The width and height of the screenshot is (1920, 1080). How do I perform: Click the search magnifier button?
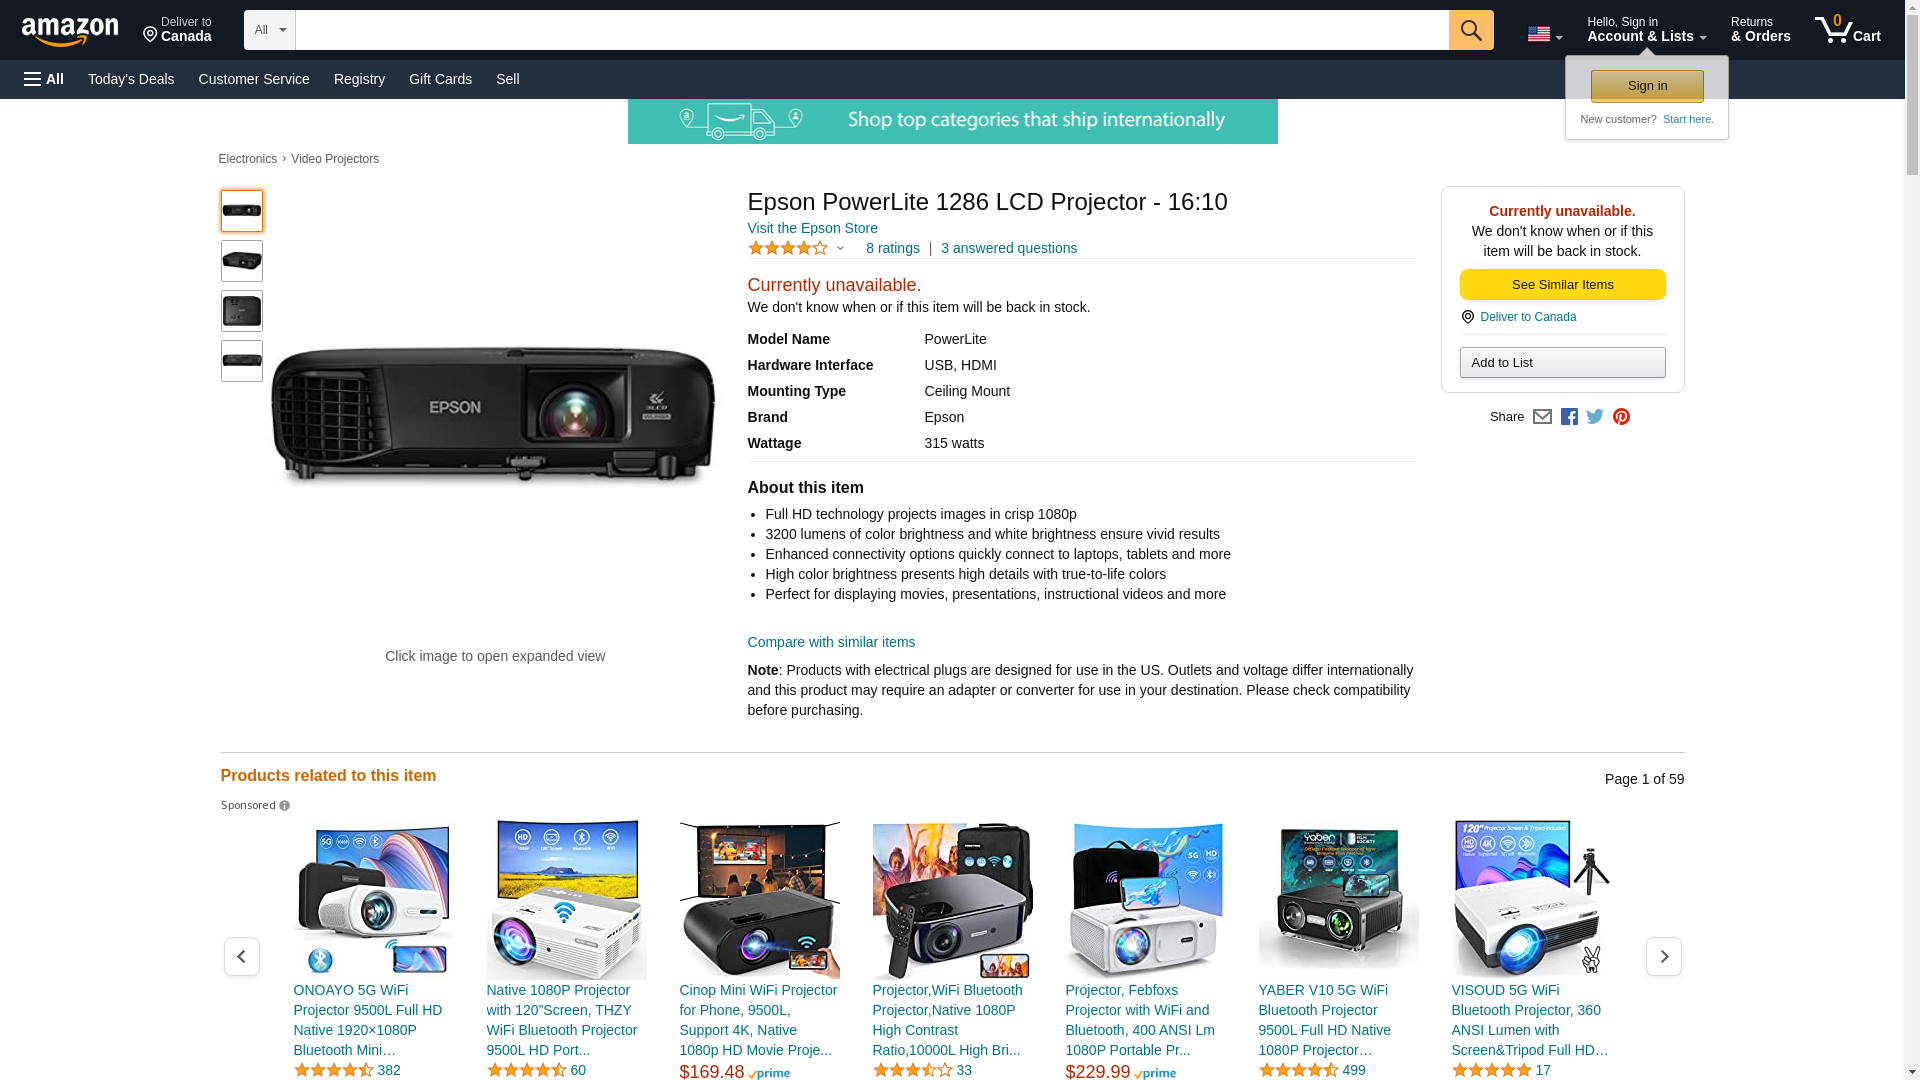[x=1470, y=30]
